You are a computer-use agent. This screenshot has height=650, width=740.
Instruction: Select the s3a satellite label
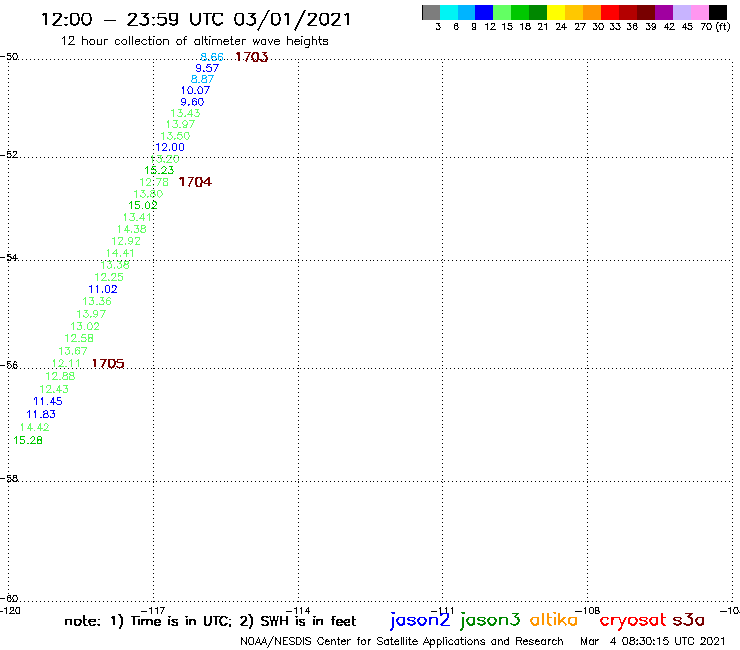click(689, 620)
